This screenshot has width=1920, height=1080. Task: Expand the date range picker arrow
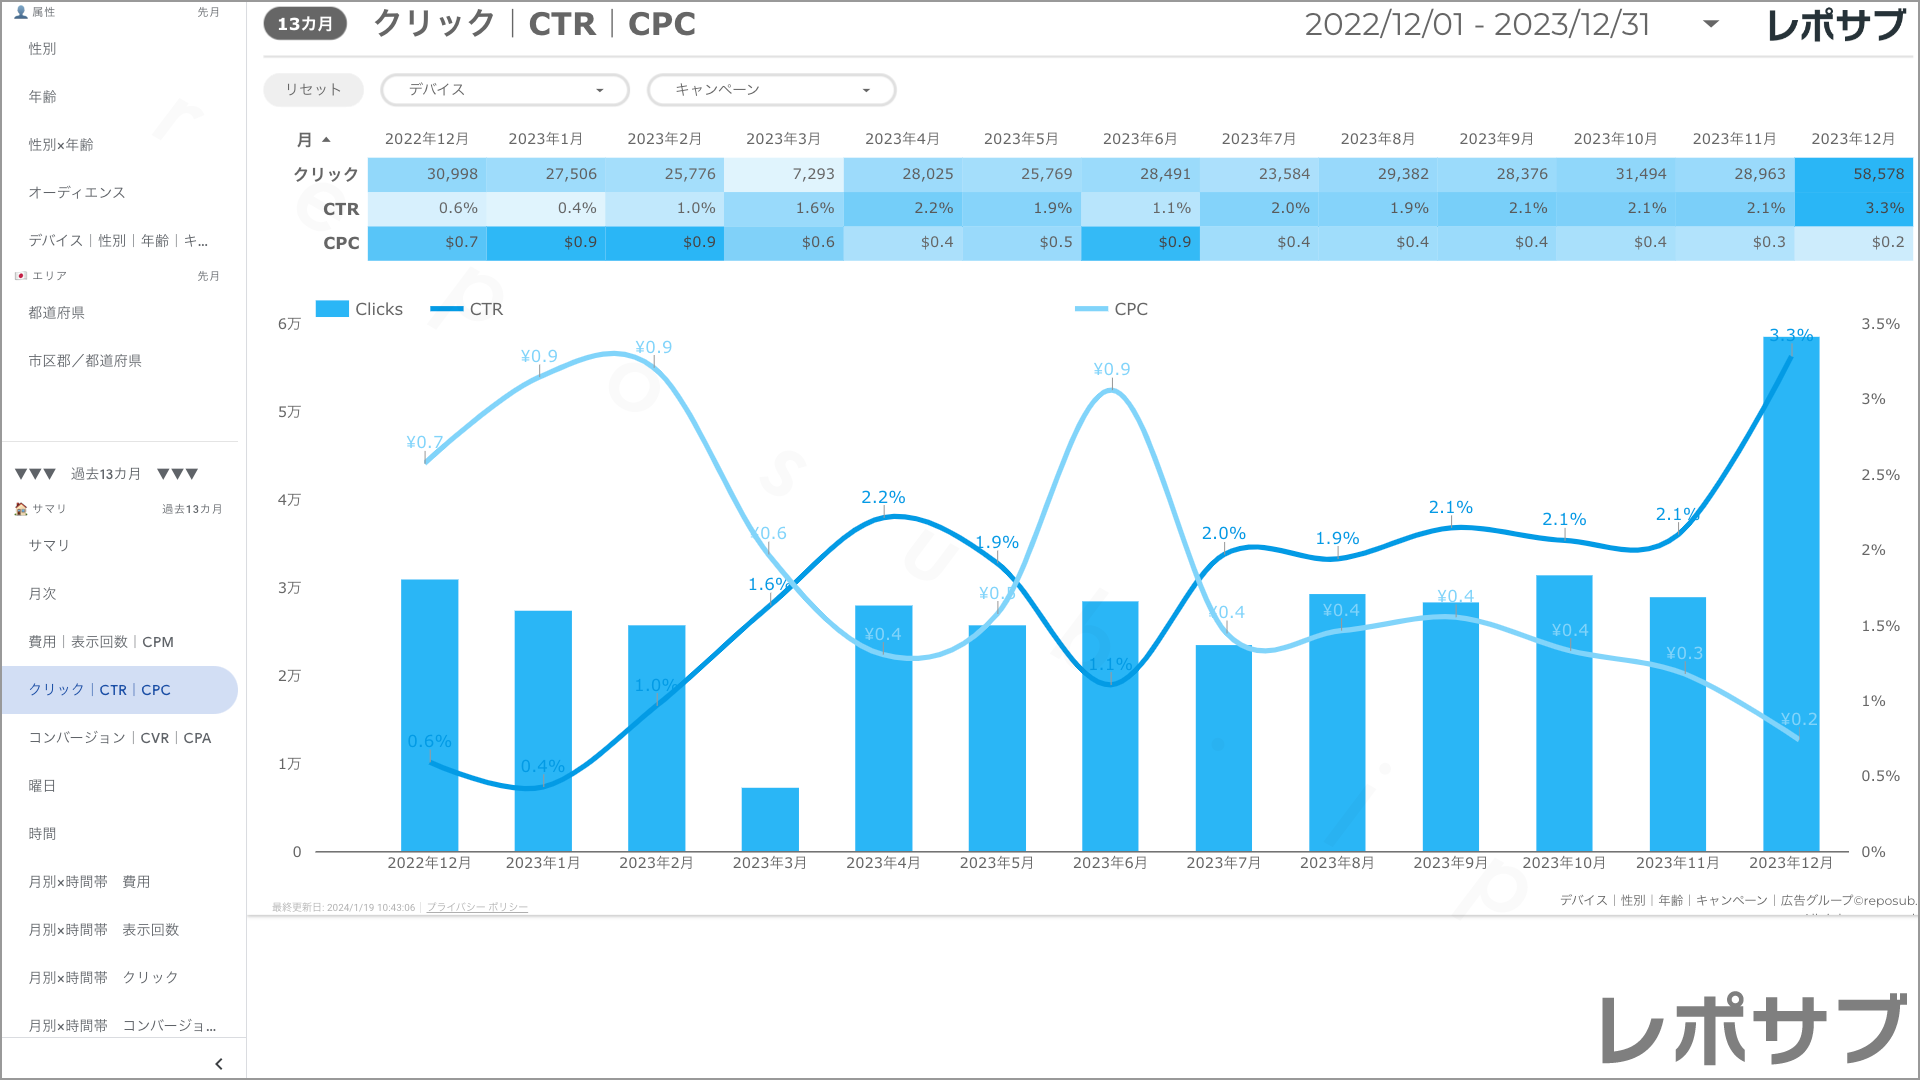tap(1711, 24)
